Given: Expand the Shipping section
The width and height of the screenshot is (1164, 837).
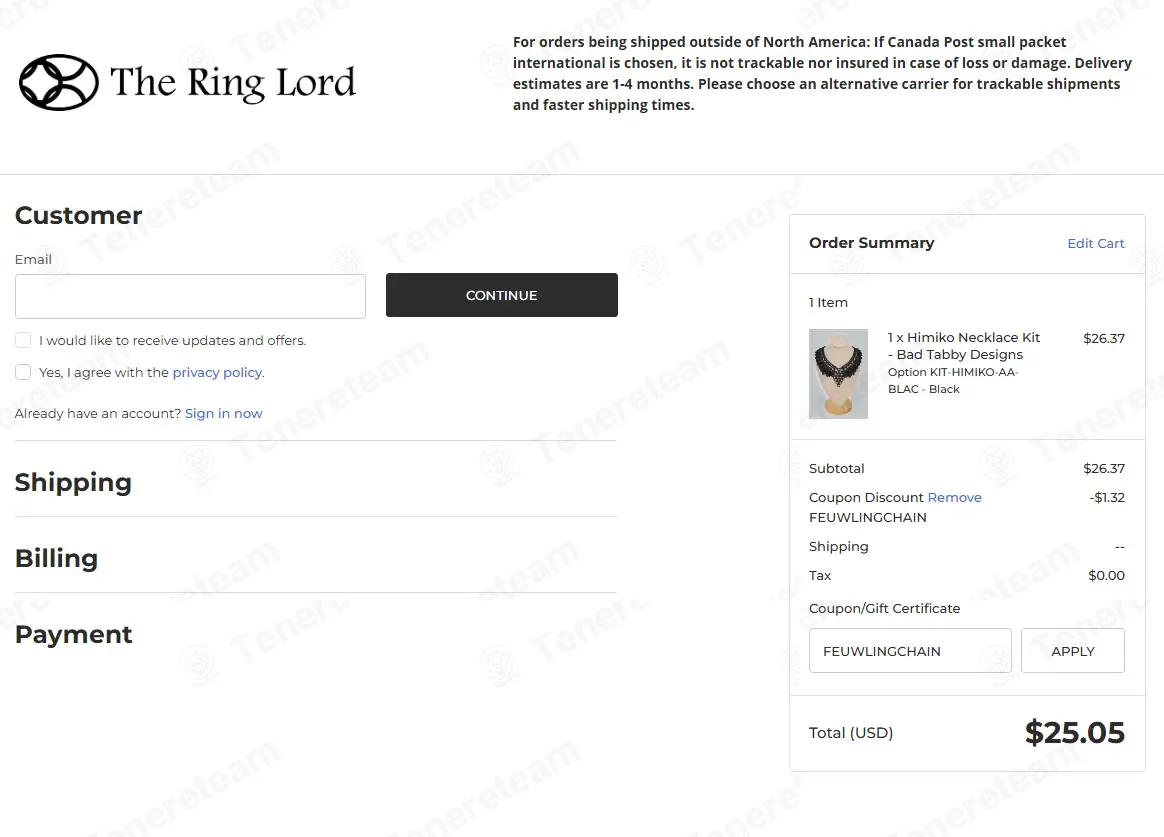Looking at the screenshot, I should [x=73, y=482].
